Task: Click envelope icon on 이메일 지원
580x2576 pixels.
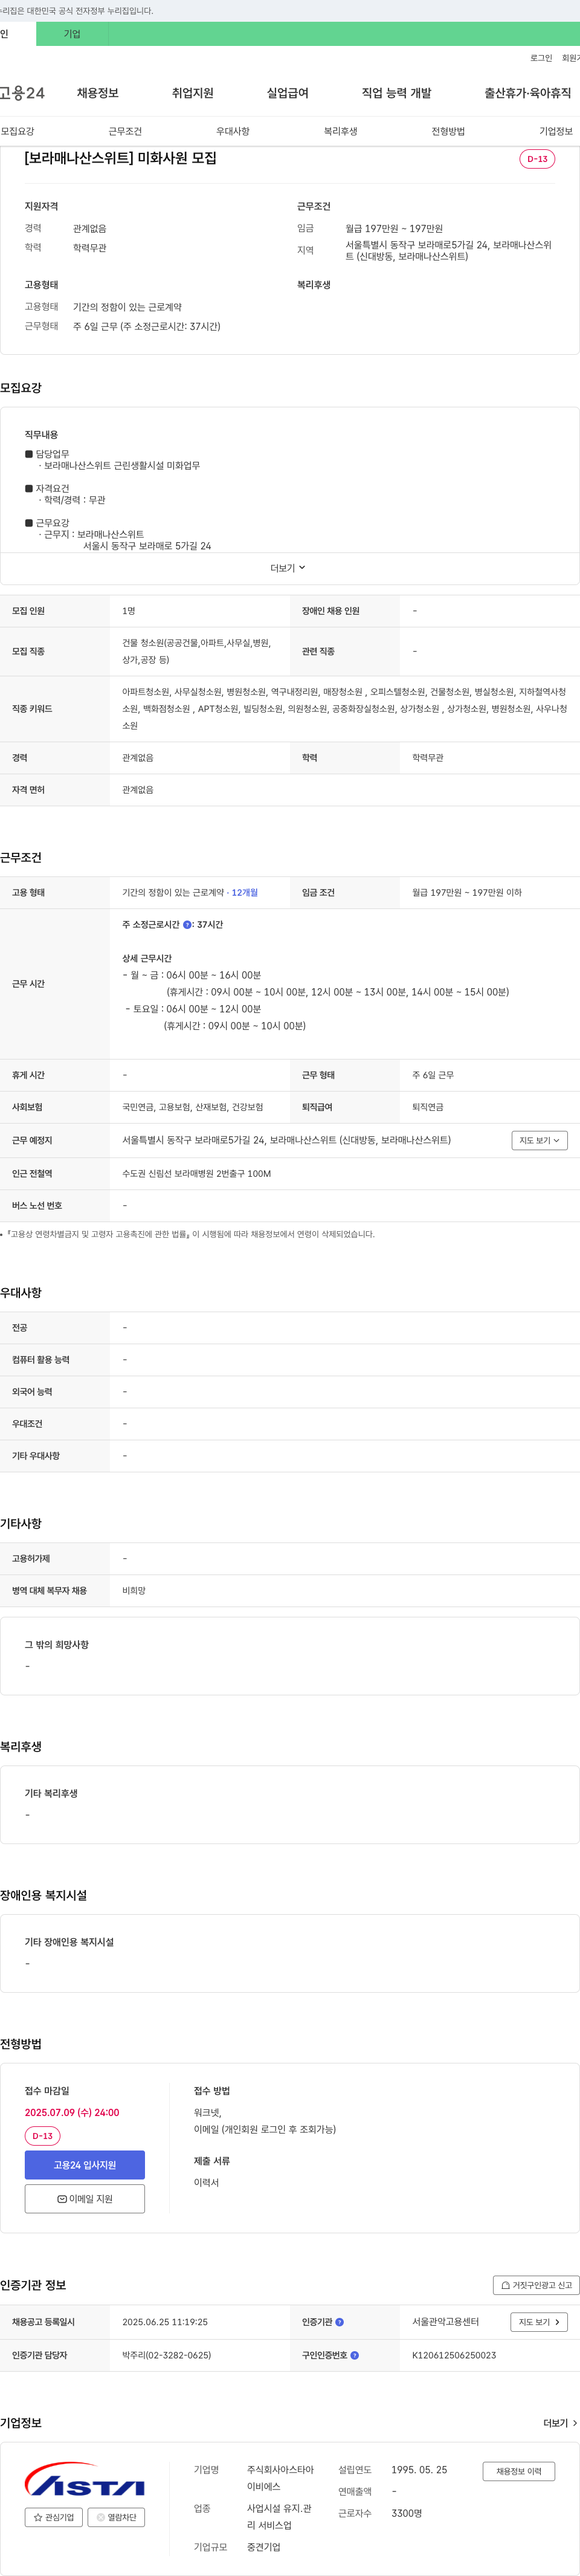Action: (x=62, y=2199)
